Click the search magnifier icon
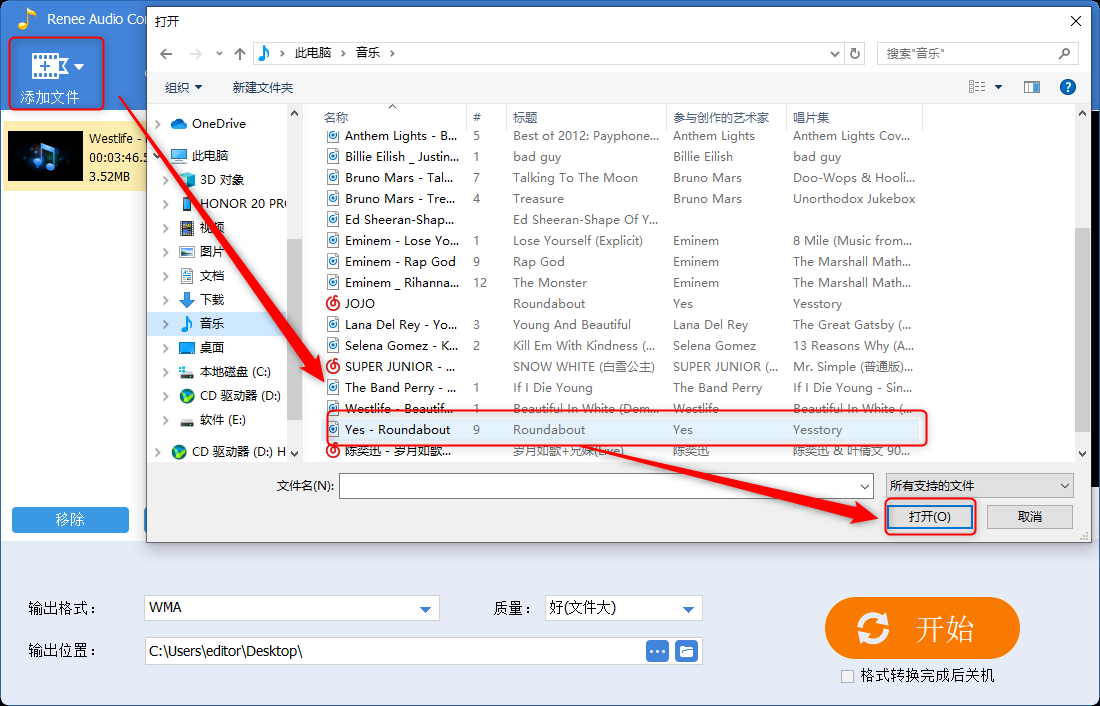This screenshot has height=706, width=1100. coord(1064,53)
